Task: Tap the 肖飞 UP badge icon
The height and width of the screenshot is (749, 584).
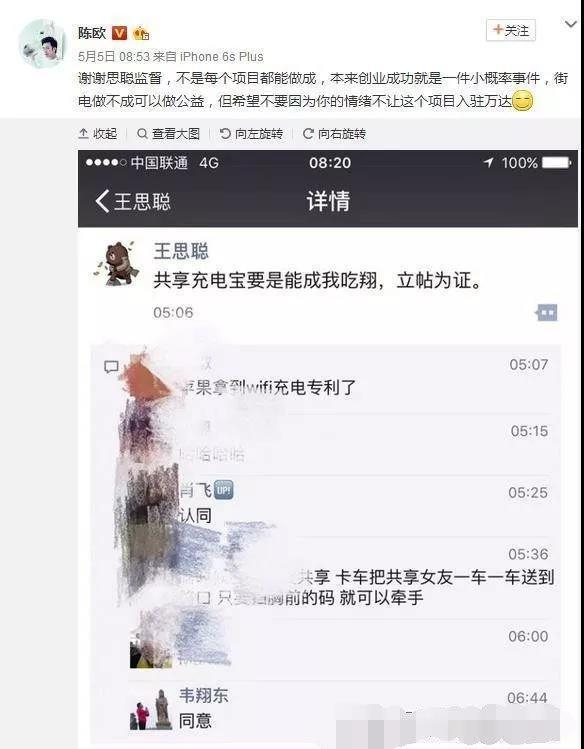Action: tap(223, 490)
